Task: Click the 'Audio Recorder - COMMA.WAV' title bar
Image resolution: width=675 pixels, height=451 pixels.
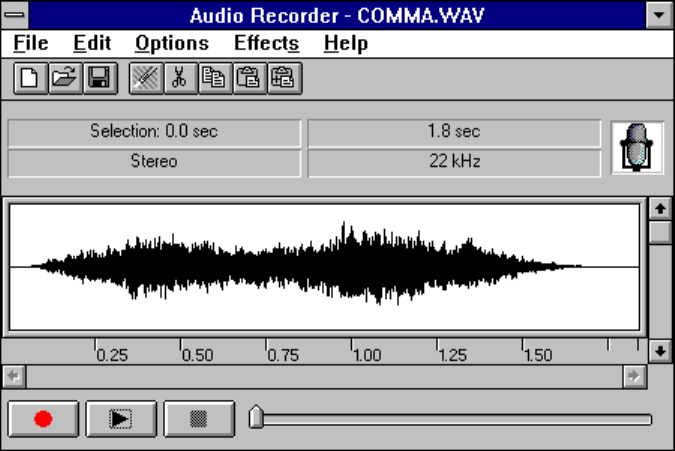Action: [337, 15]
